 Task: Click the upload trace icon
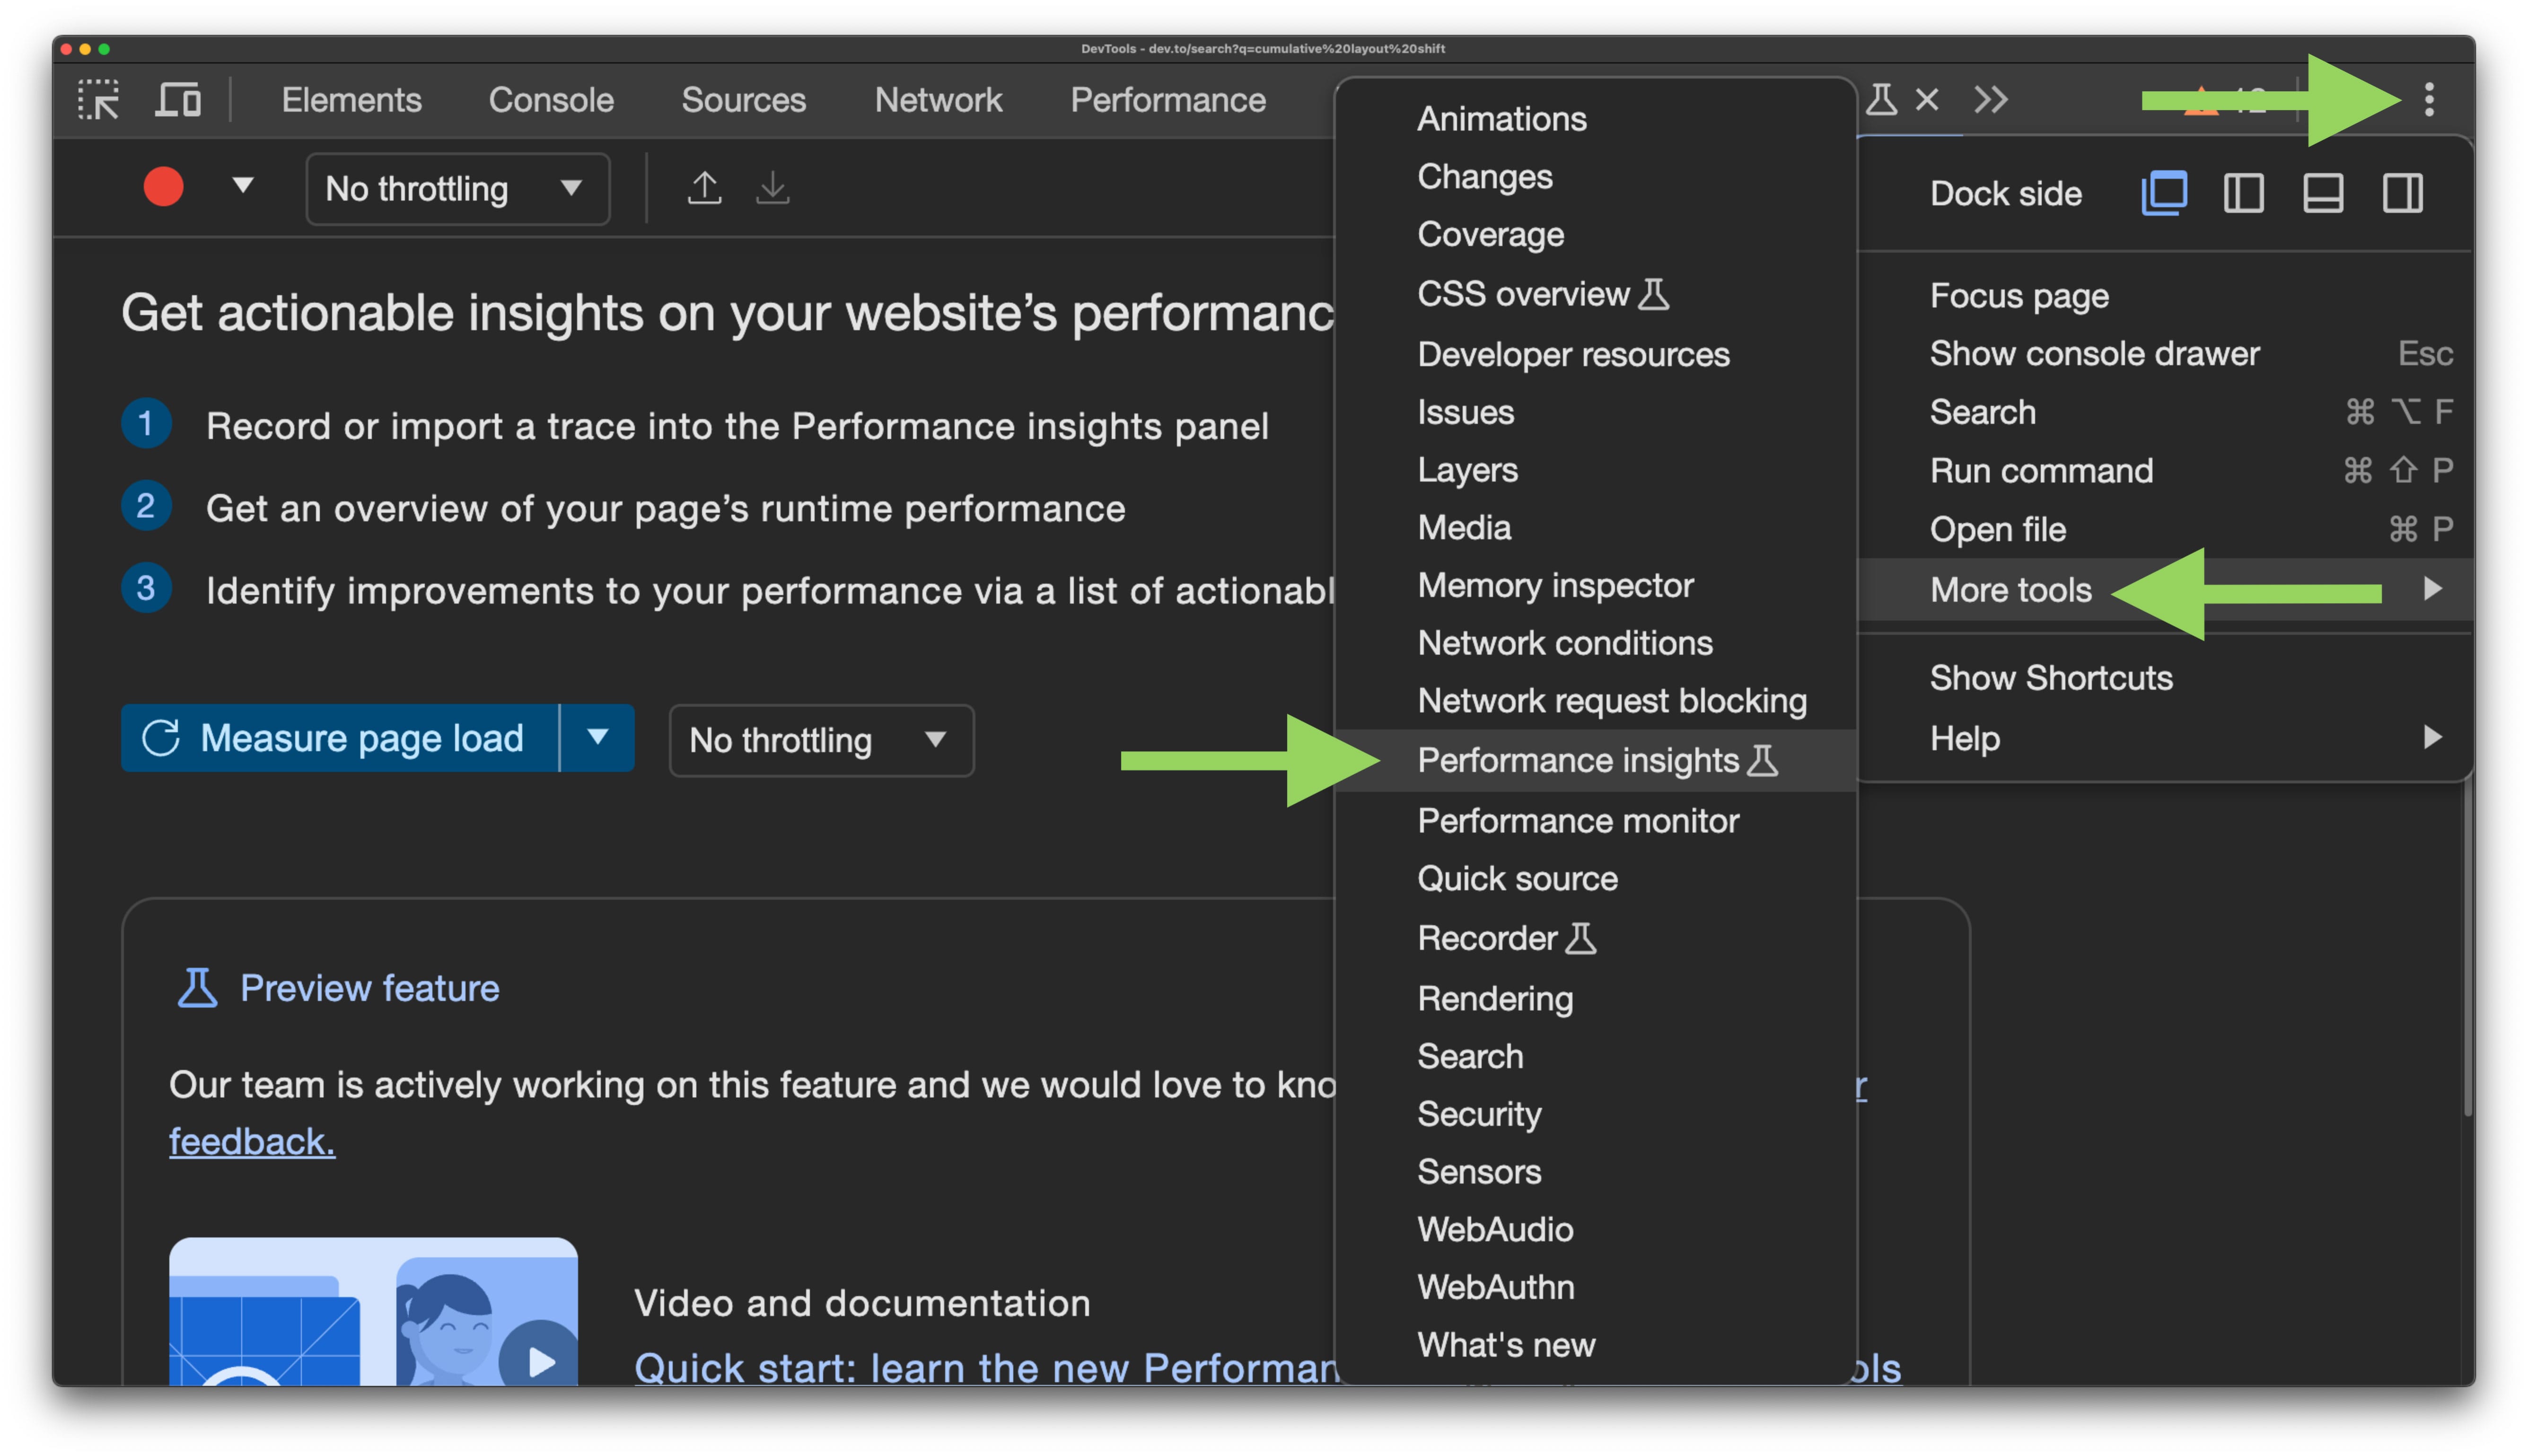[x=705, y=188]
